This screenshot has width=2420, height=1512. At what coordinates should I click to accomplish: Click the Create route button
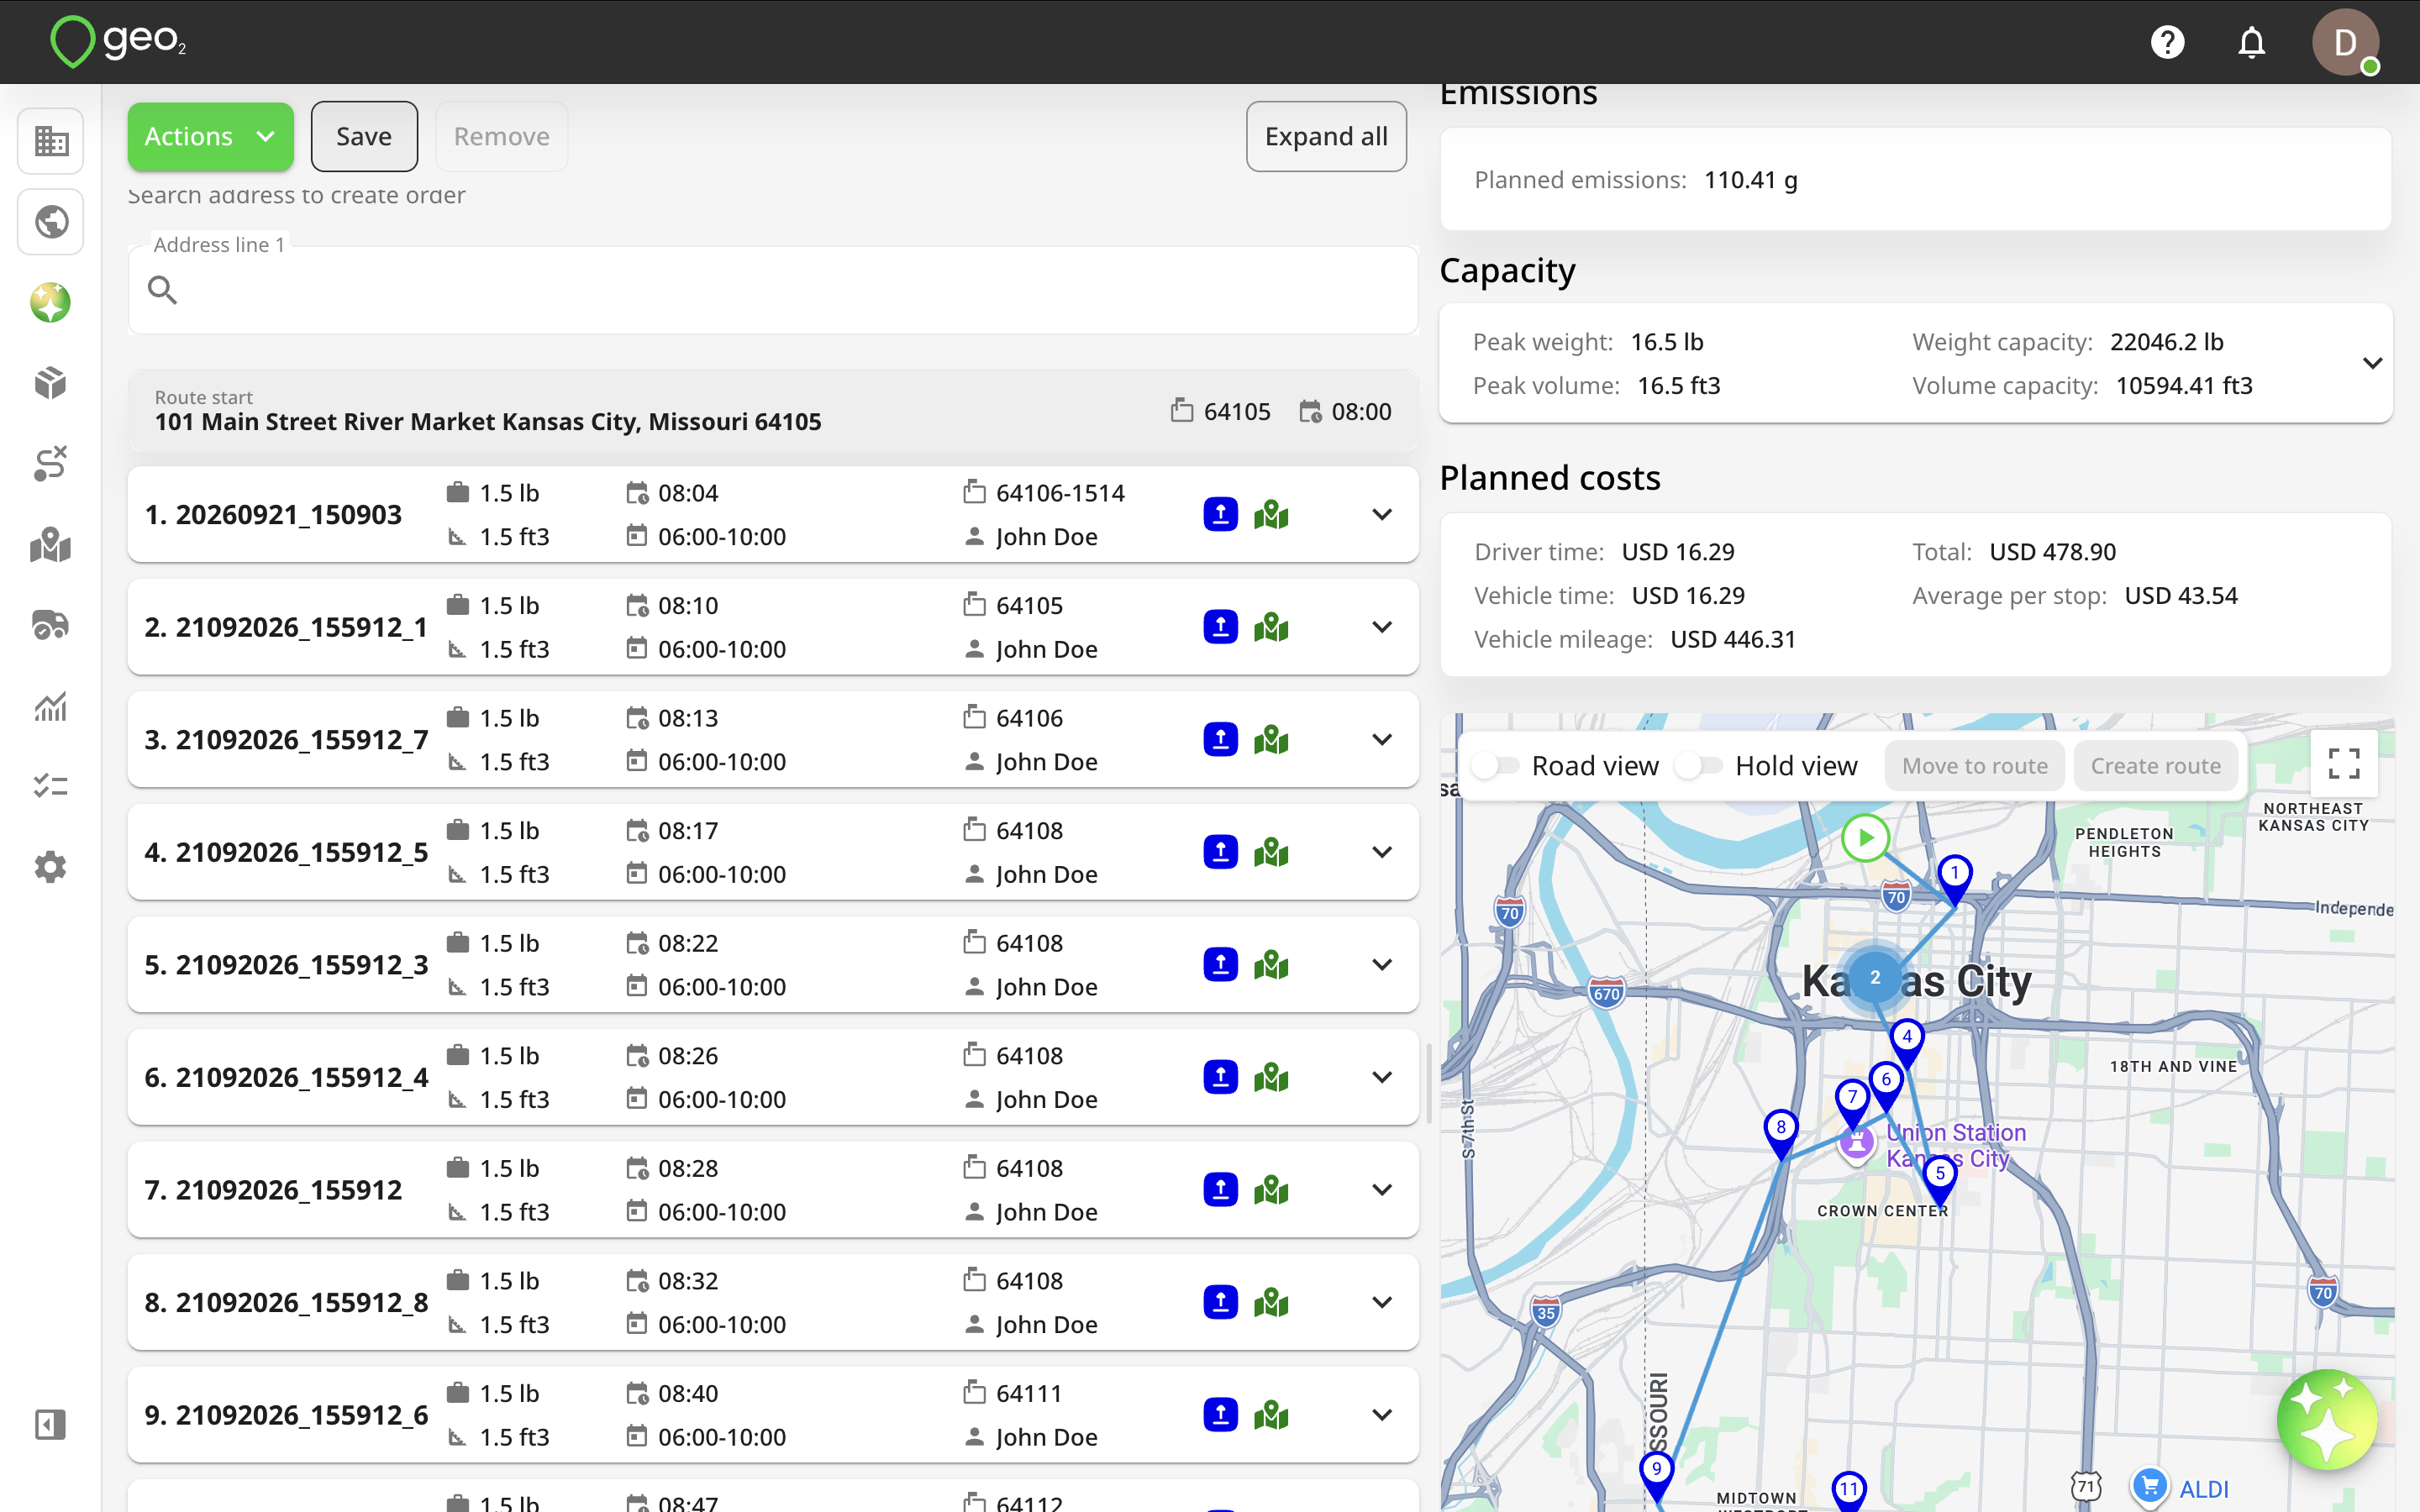(x=2155, y=766)
